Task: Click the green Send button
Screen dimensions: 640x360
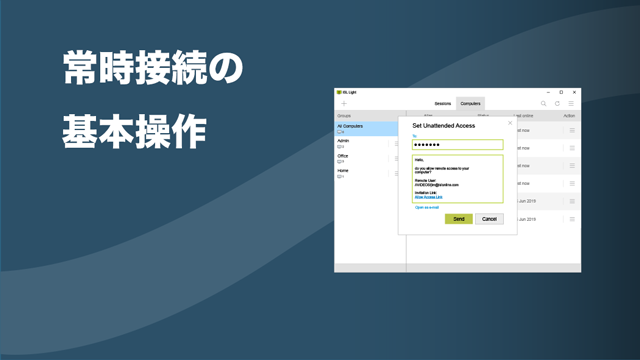Action: 459,219
